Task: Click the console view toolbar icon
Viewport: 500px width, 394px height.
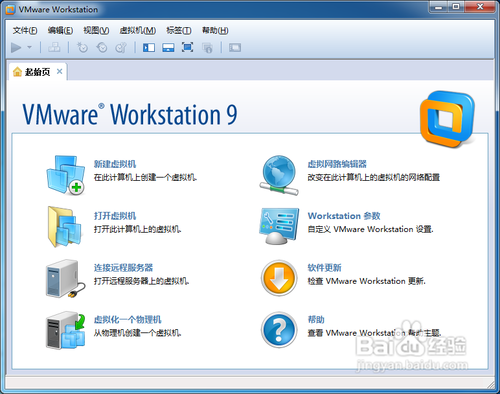Action: click(x=235, y=48)
